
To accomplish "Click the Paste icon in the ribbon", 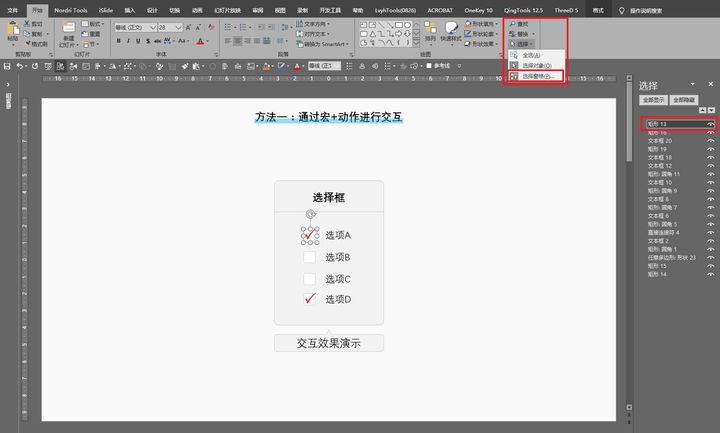I will tap(13, 30).
